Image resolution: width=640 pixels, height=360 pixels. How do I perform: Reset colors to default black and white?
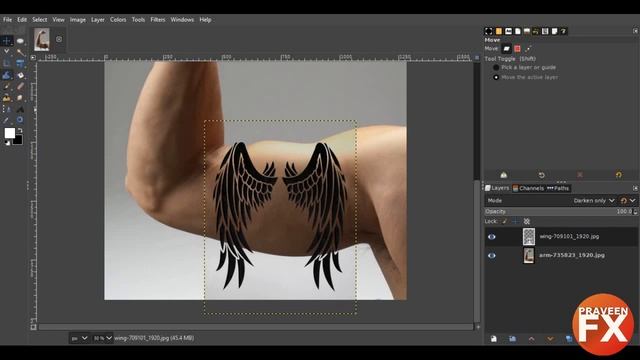click(7, 143)
